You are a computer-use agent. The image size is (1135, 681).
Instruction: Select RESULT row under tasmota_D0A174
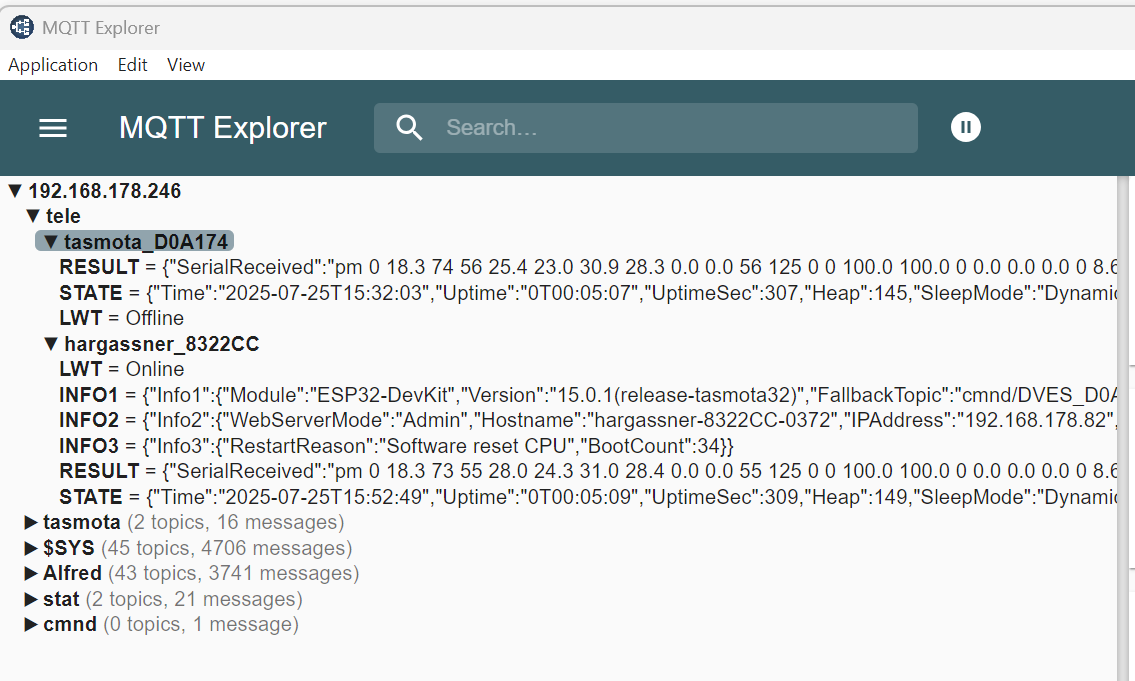point(588,267)
